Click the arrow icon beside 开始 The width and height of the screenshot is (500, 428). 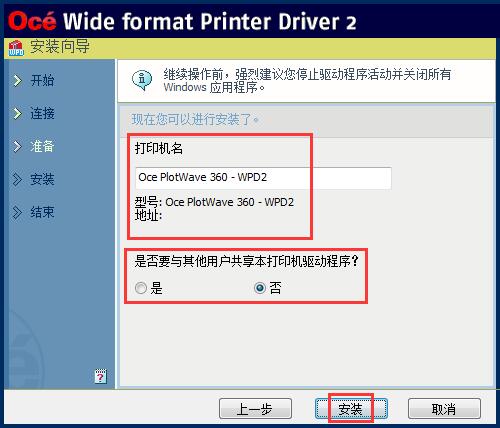pos(17,81)
